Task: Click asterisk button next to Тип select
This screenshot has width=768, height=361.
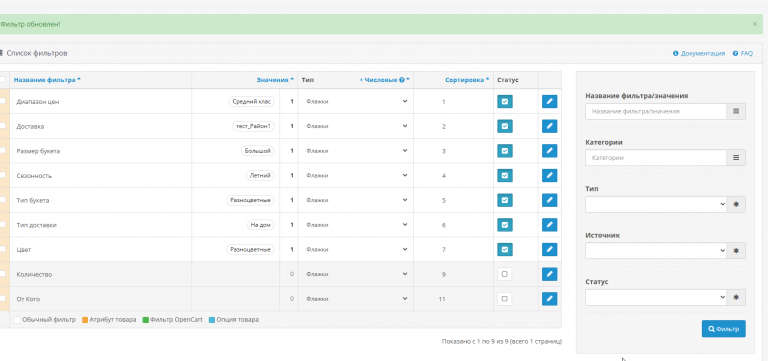Action: [x=736, y=204]
